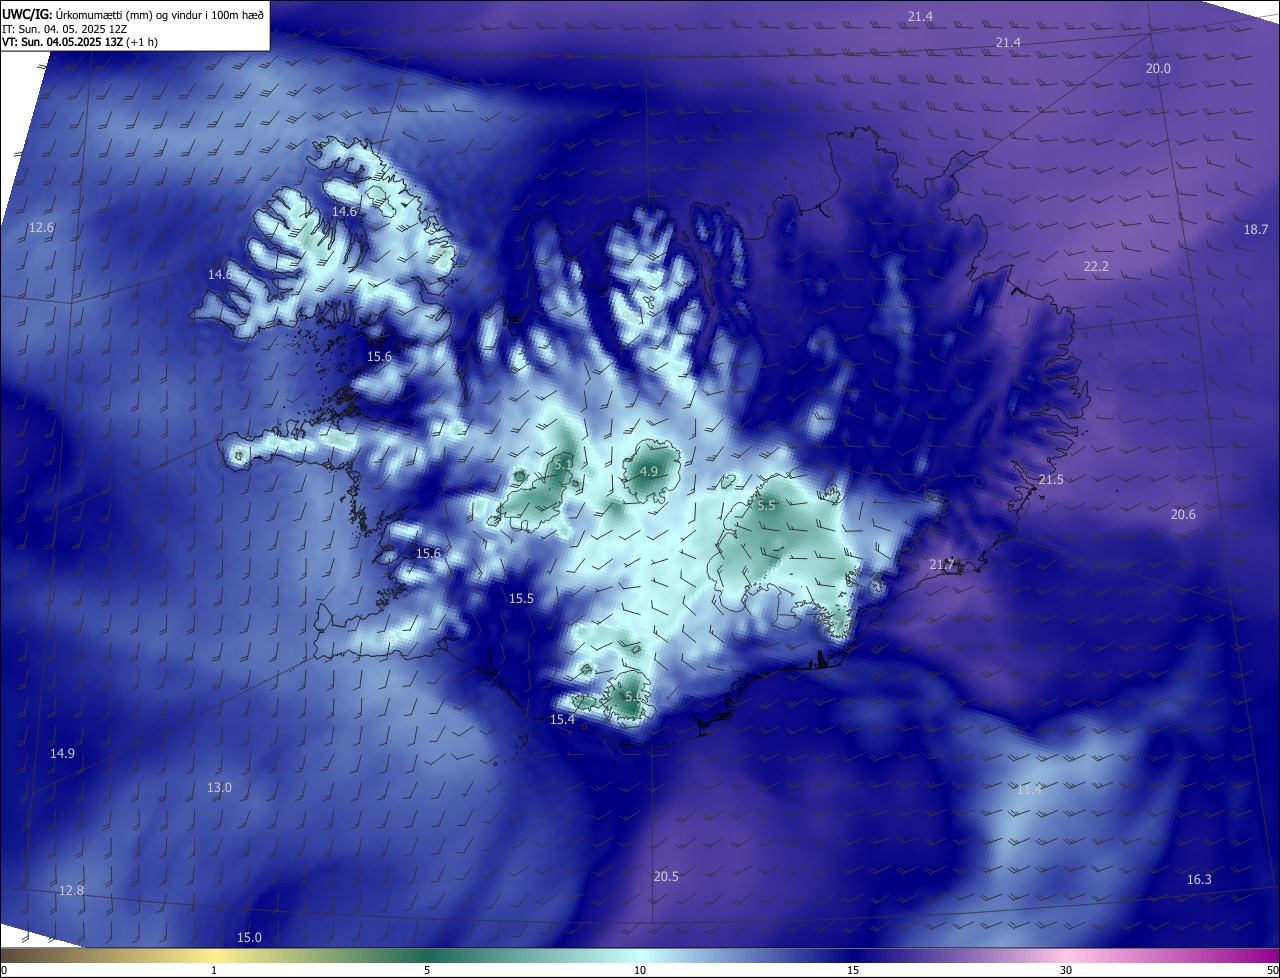Click the 16.3 value label
This screenshot has height=978, width=1280.
point(1199,880)
